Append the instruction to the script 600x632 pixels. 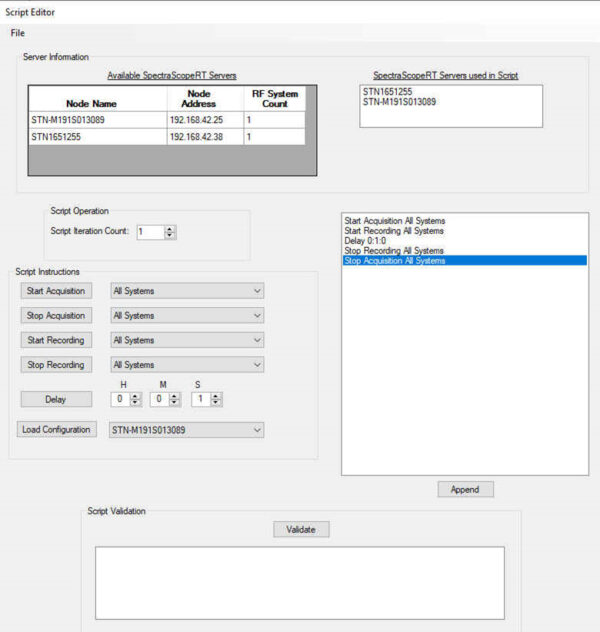tap(465, 490)
